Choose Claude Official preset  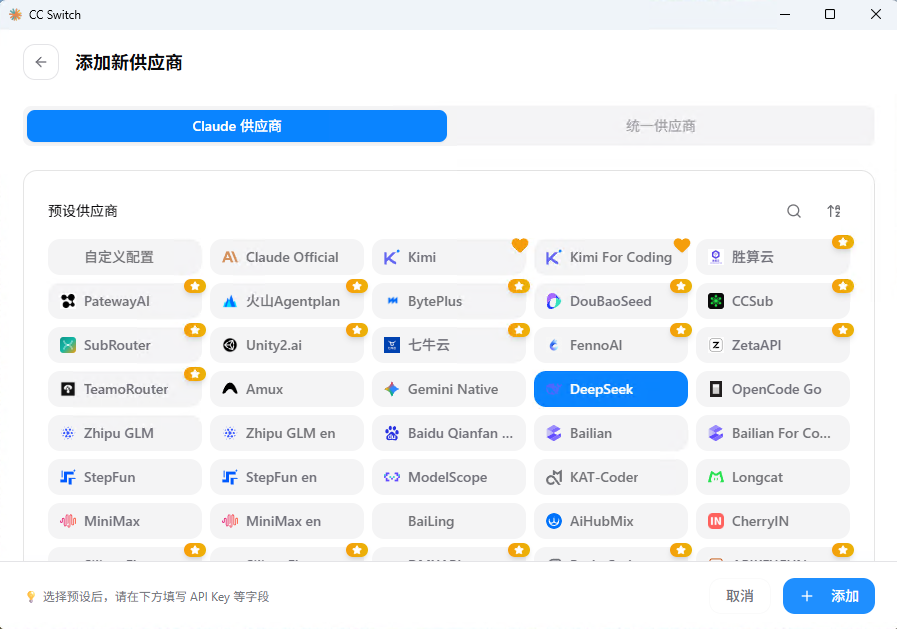287,257
